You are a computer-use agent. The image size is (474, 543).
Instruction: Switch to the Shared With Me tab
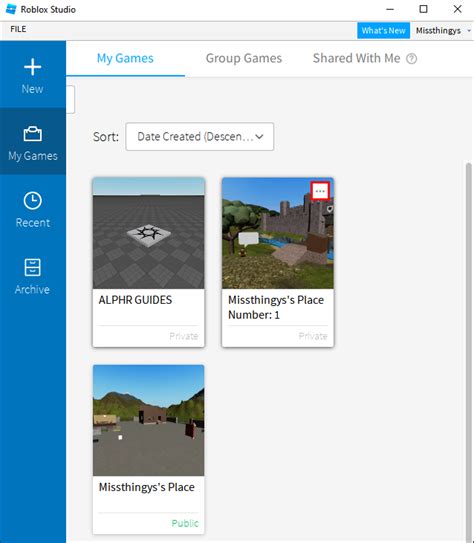coord(356,59)
